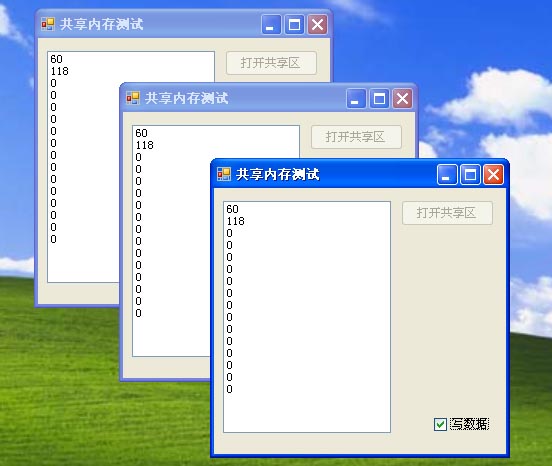Image resolution: width=552 pixels, height=466 pixels.
Task: Click the app icon in middle window title bar
Action: coord(133,98)
